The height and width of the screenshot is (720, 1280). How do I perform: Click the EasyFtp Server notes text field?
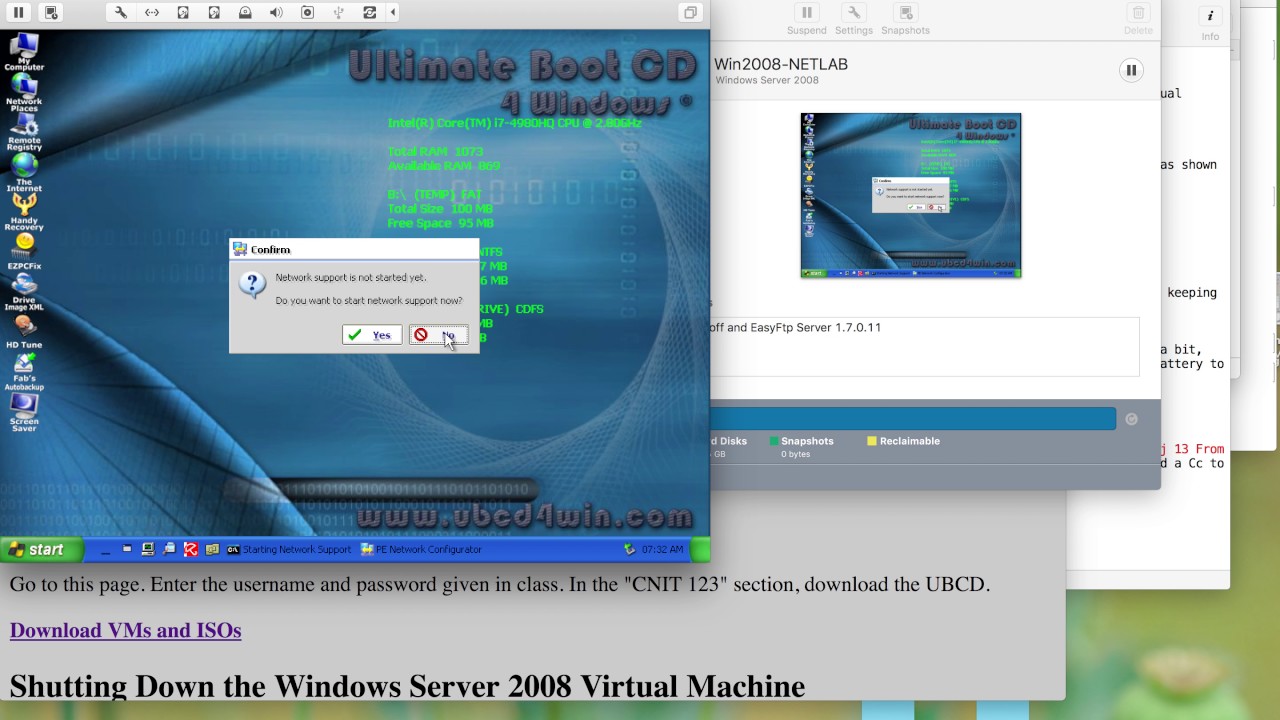[x=925, y=346]
